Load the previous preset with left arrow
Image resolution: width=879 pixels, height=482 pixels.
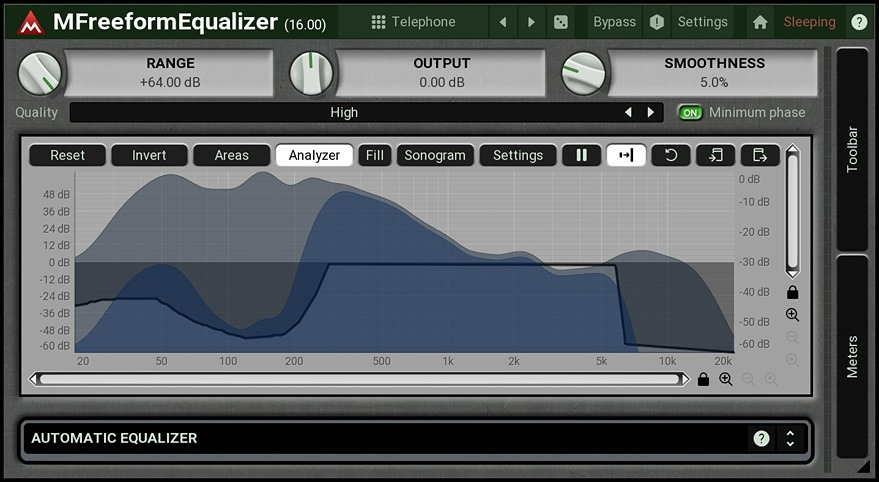point(503,22)
